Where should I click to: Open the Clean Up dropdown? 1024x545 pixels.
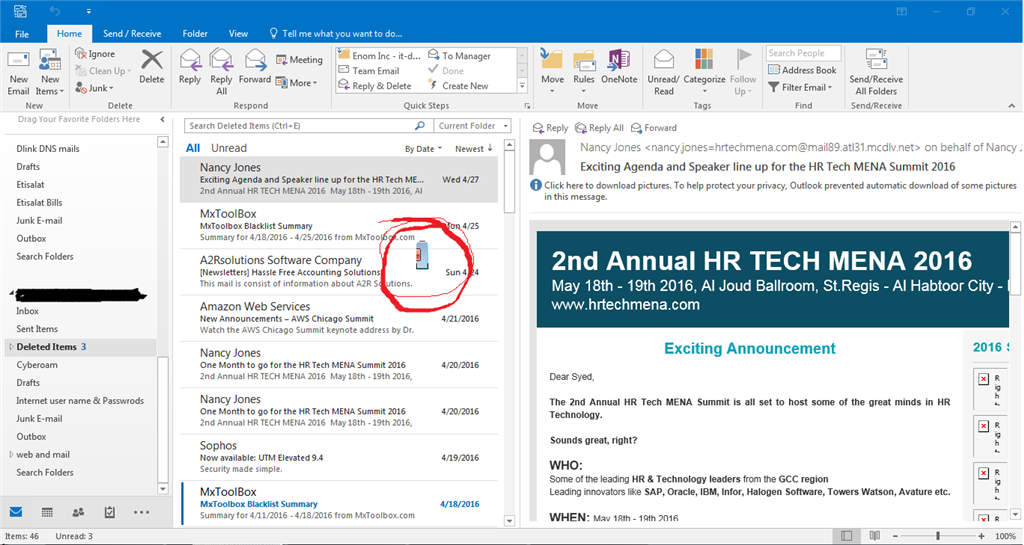pos(103,70)
